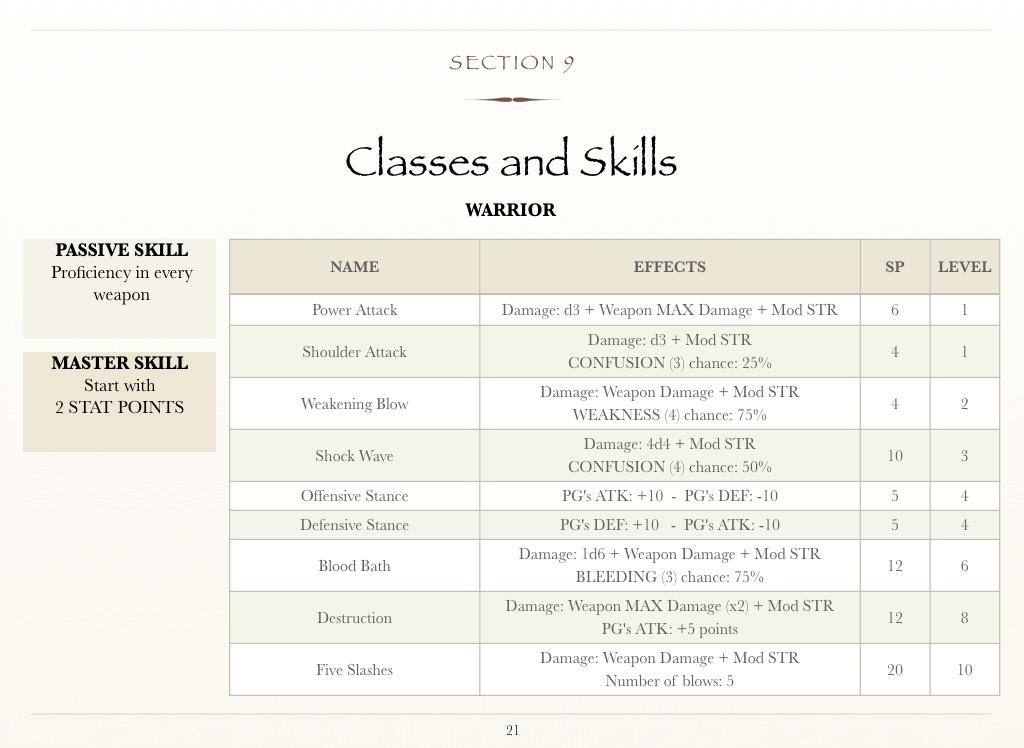Select the Five Slashes skill name
The width and height of the screenshot is (1024, 748).
[x=354, y=670]
